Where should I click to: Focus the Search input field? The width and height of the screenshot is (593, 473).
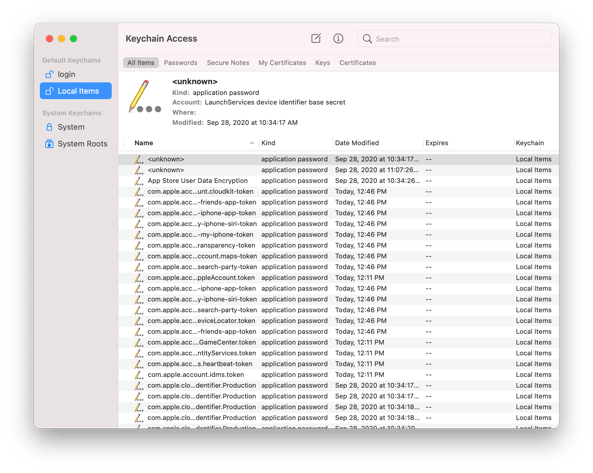pyautogui.click(x=454, y=39)
